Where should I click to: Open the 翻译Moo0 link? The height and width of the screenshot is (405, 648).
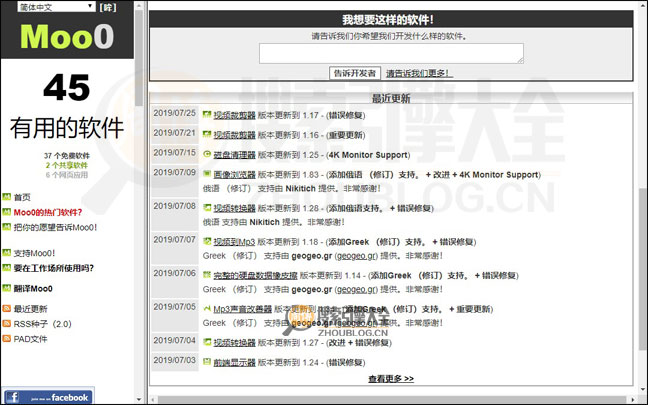tap(33, 288)
